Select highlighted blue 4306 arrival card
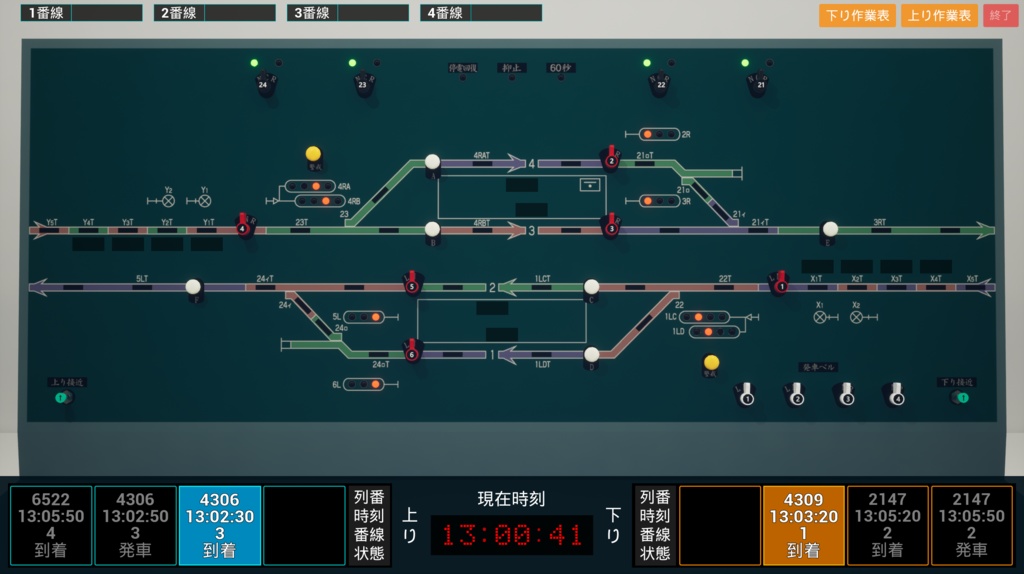Image resolution: width=1024 pixels, height=574 pixels. tap(219, 525)
